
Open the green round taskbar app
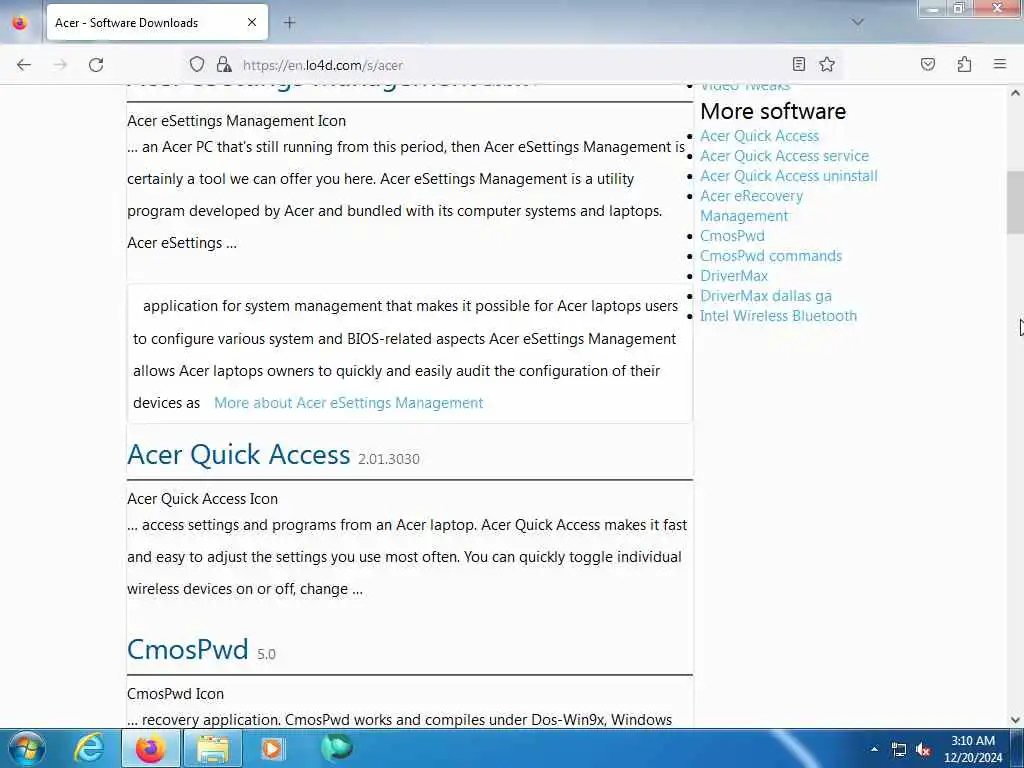337,748
